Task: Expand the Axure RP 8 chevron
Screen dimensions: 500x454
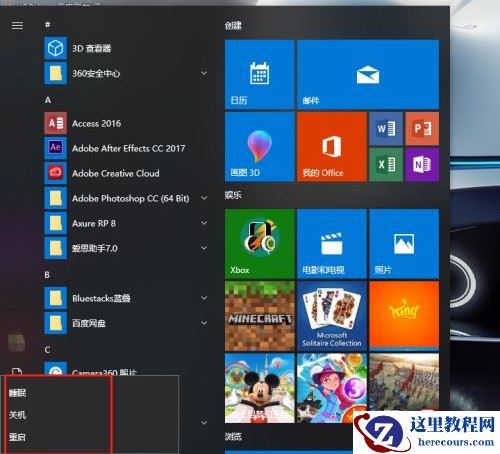Action: point(204,223)
